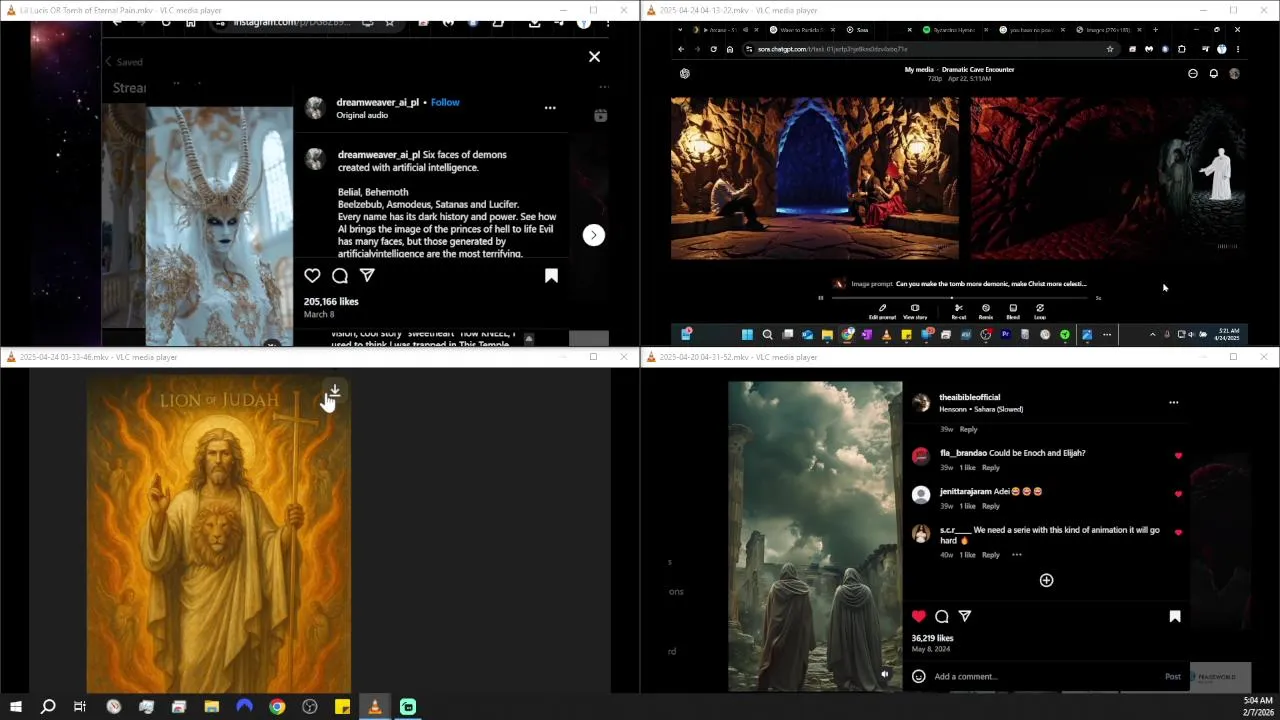Open taskbar search magnifier

click(47, 707)
